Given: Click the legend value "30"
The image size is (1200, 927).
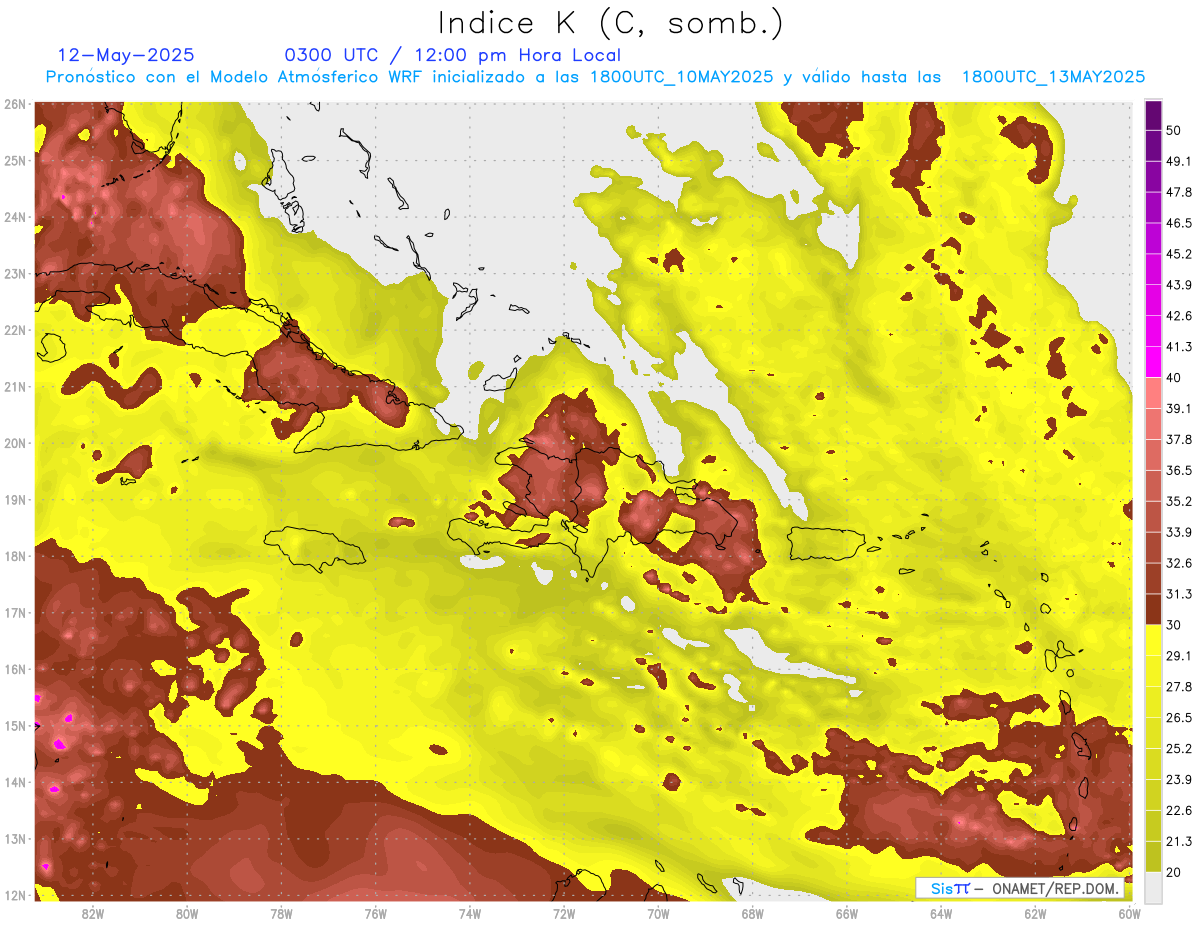Looking at the screenshot, I should [x=1173, y=625].
